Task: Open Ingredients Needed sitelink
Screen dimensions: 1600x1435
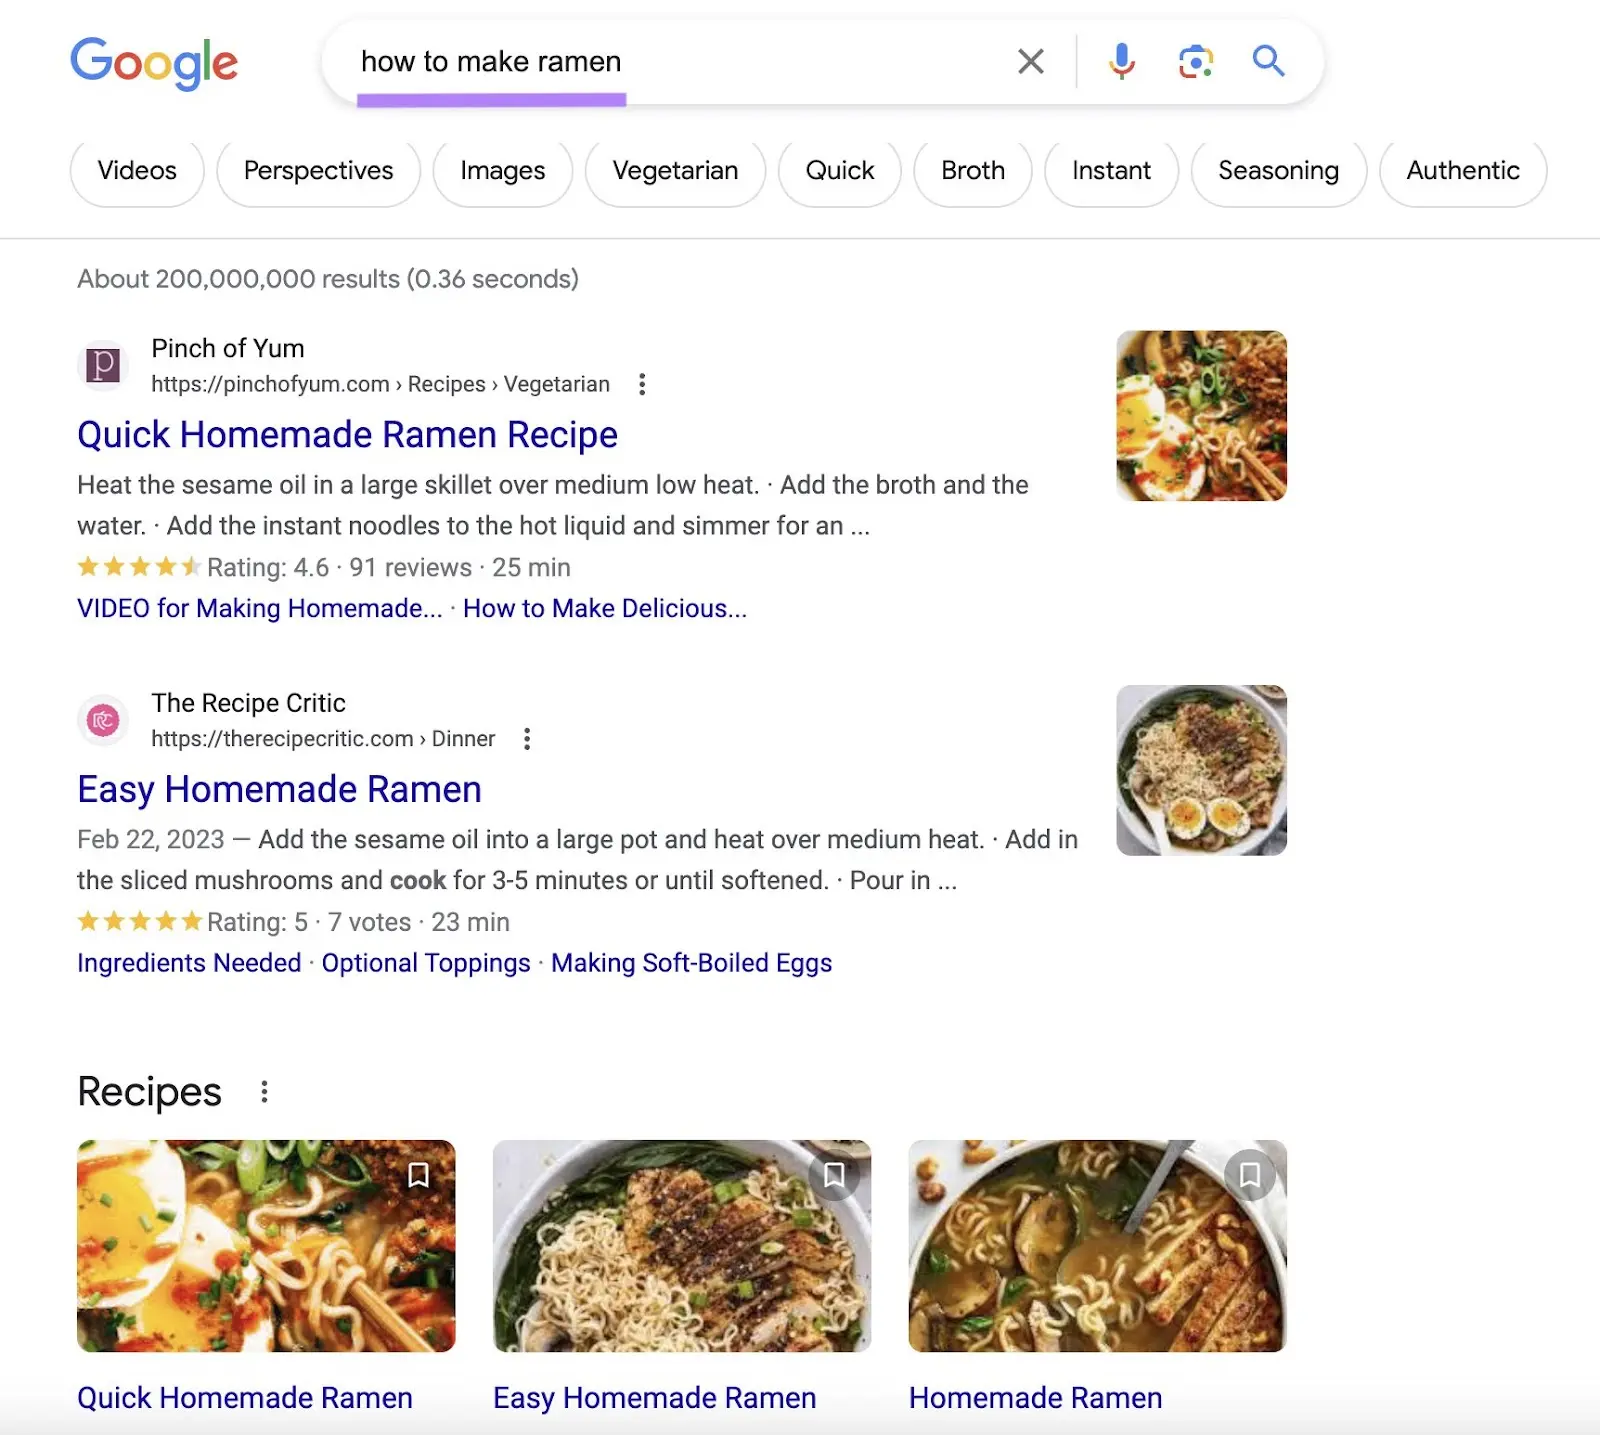Action: point(189,963)
